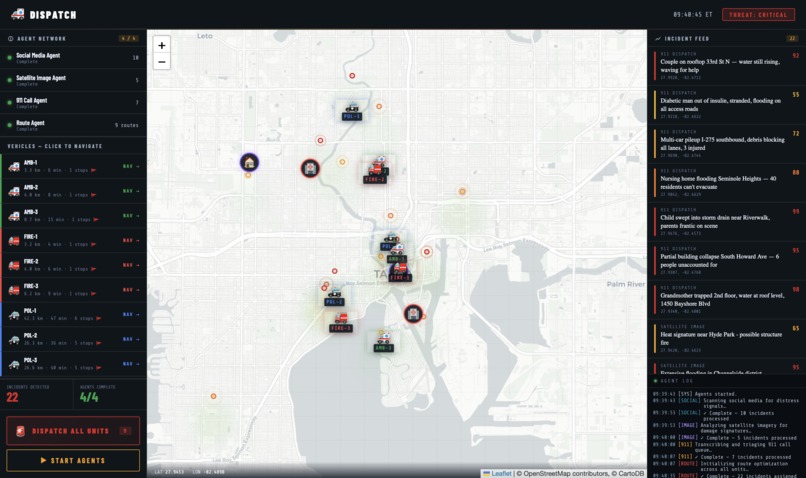This screenshot has width=806, height=478.
Task: Click the hospital marker northeast of AMB-3 unit
Action: (x=413, y=313)
